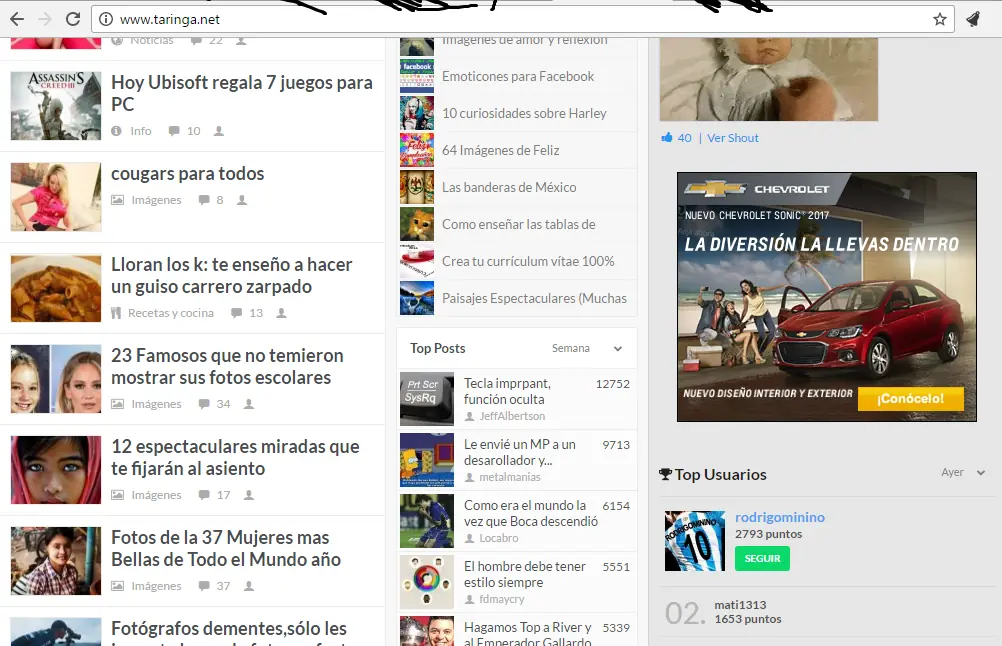The width and height of the screenshot is (1002, 646).
Task: Bookmark page with the star icon
Action: 939,19
